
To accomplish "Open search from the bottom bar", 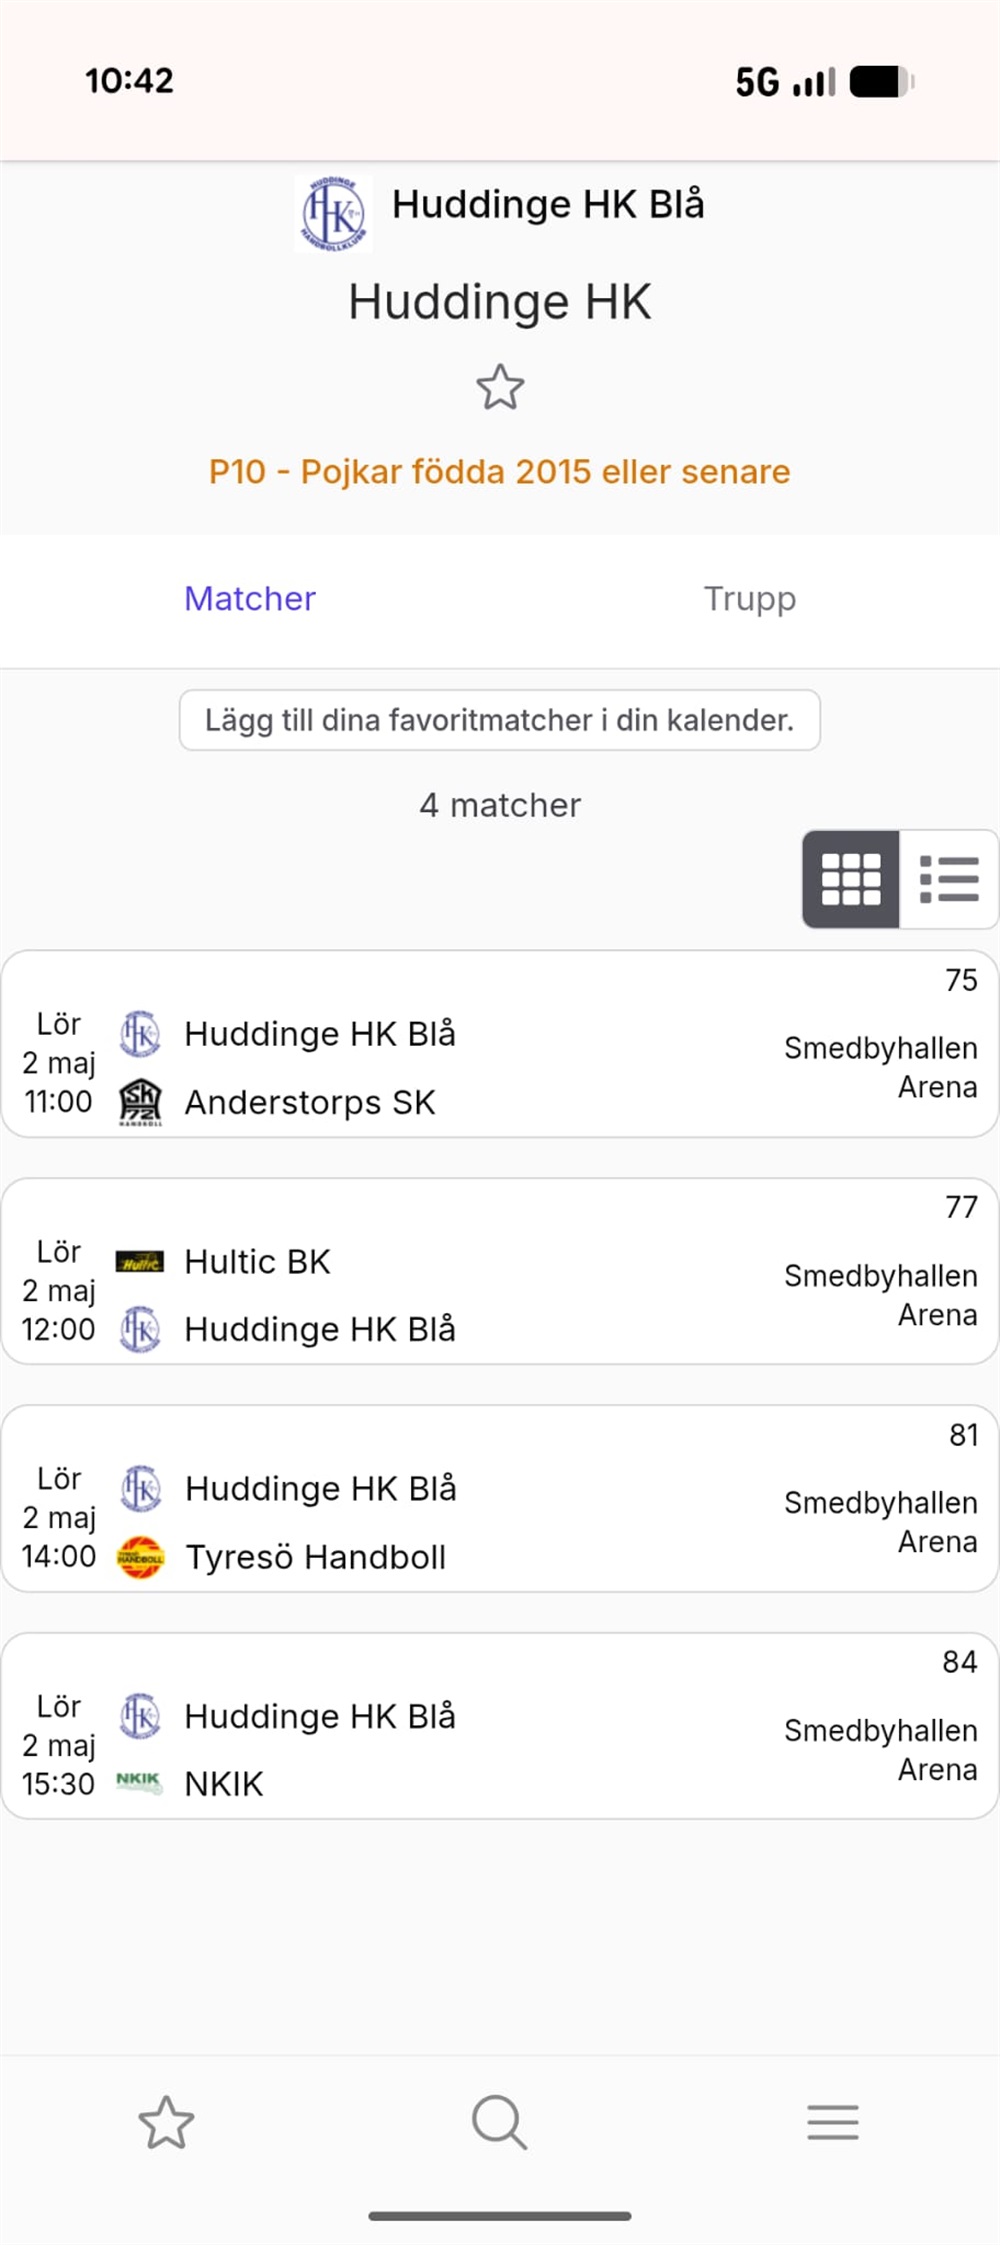I will tap(499, 2122).
